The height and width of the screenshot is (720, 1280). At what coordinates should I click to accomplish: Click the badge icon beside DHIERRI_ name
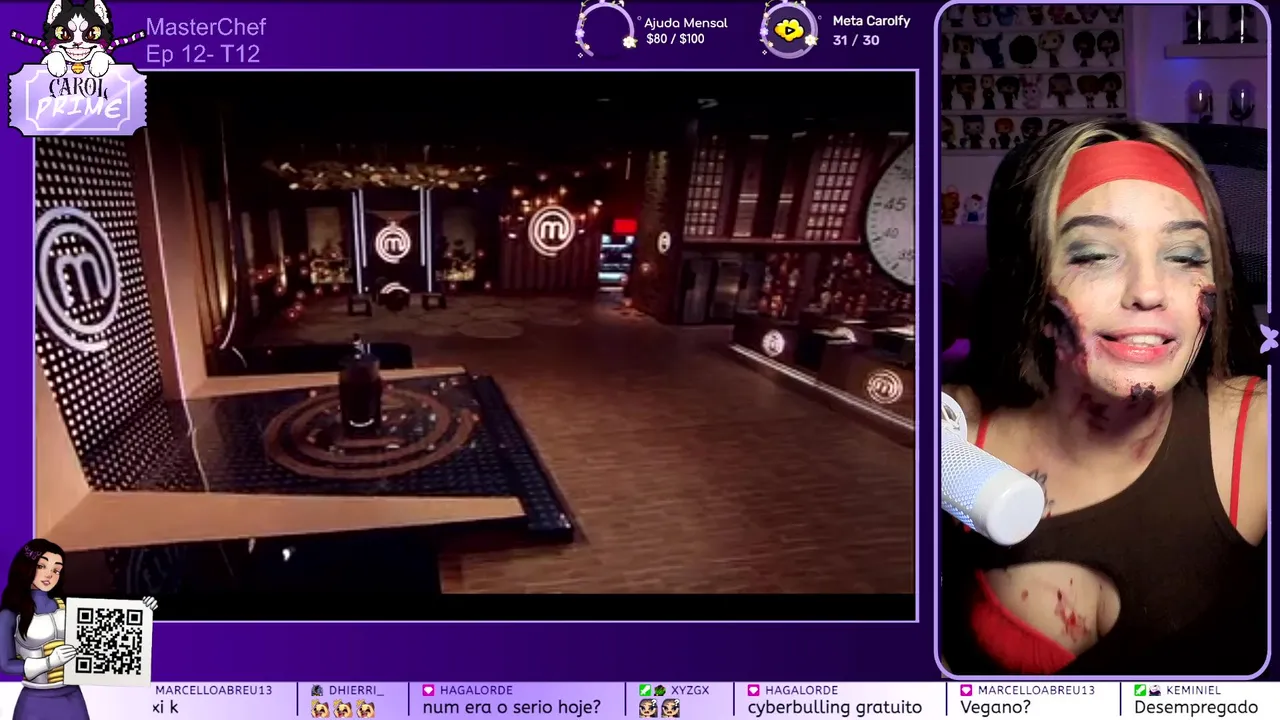[x=317, y=690]
